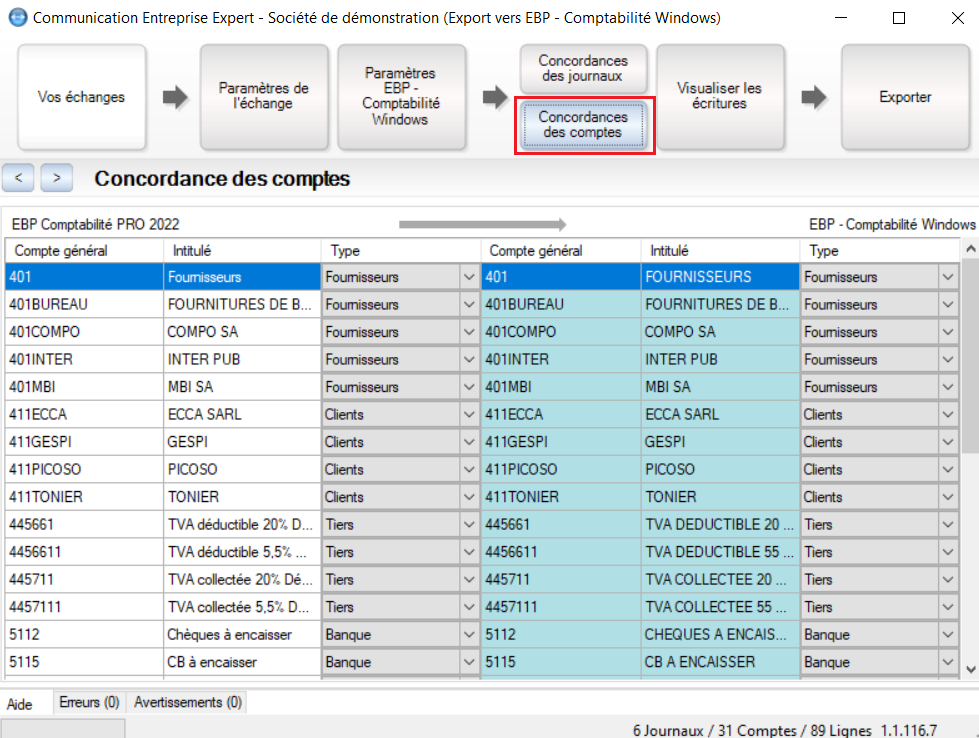
Task: Click the version number 1.1.116.7
Action: [x=908, y=730]
